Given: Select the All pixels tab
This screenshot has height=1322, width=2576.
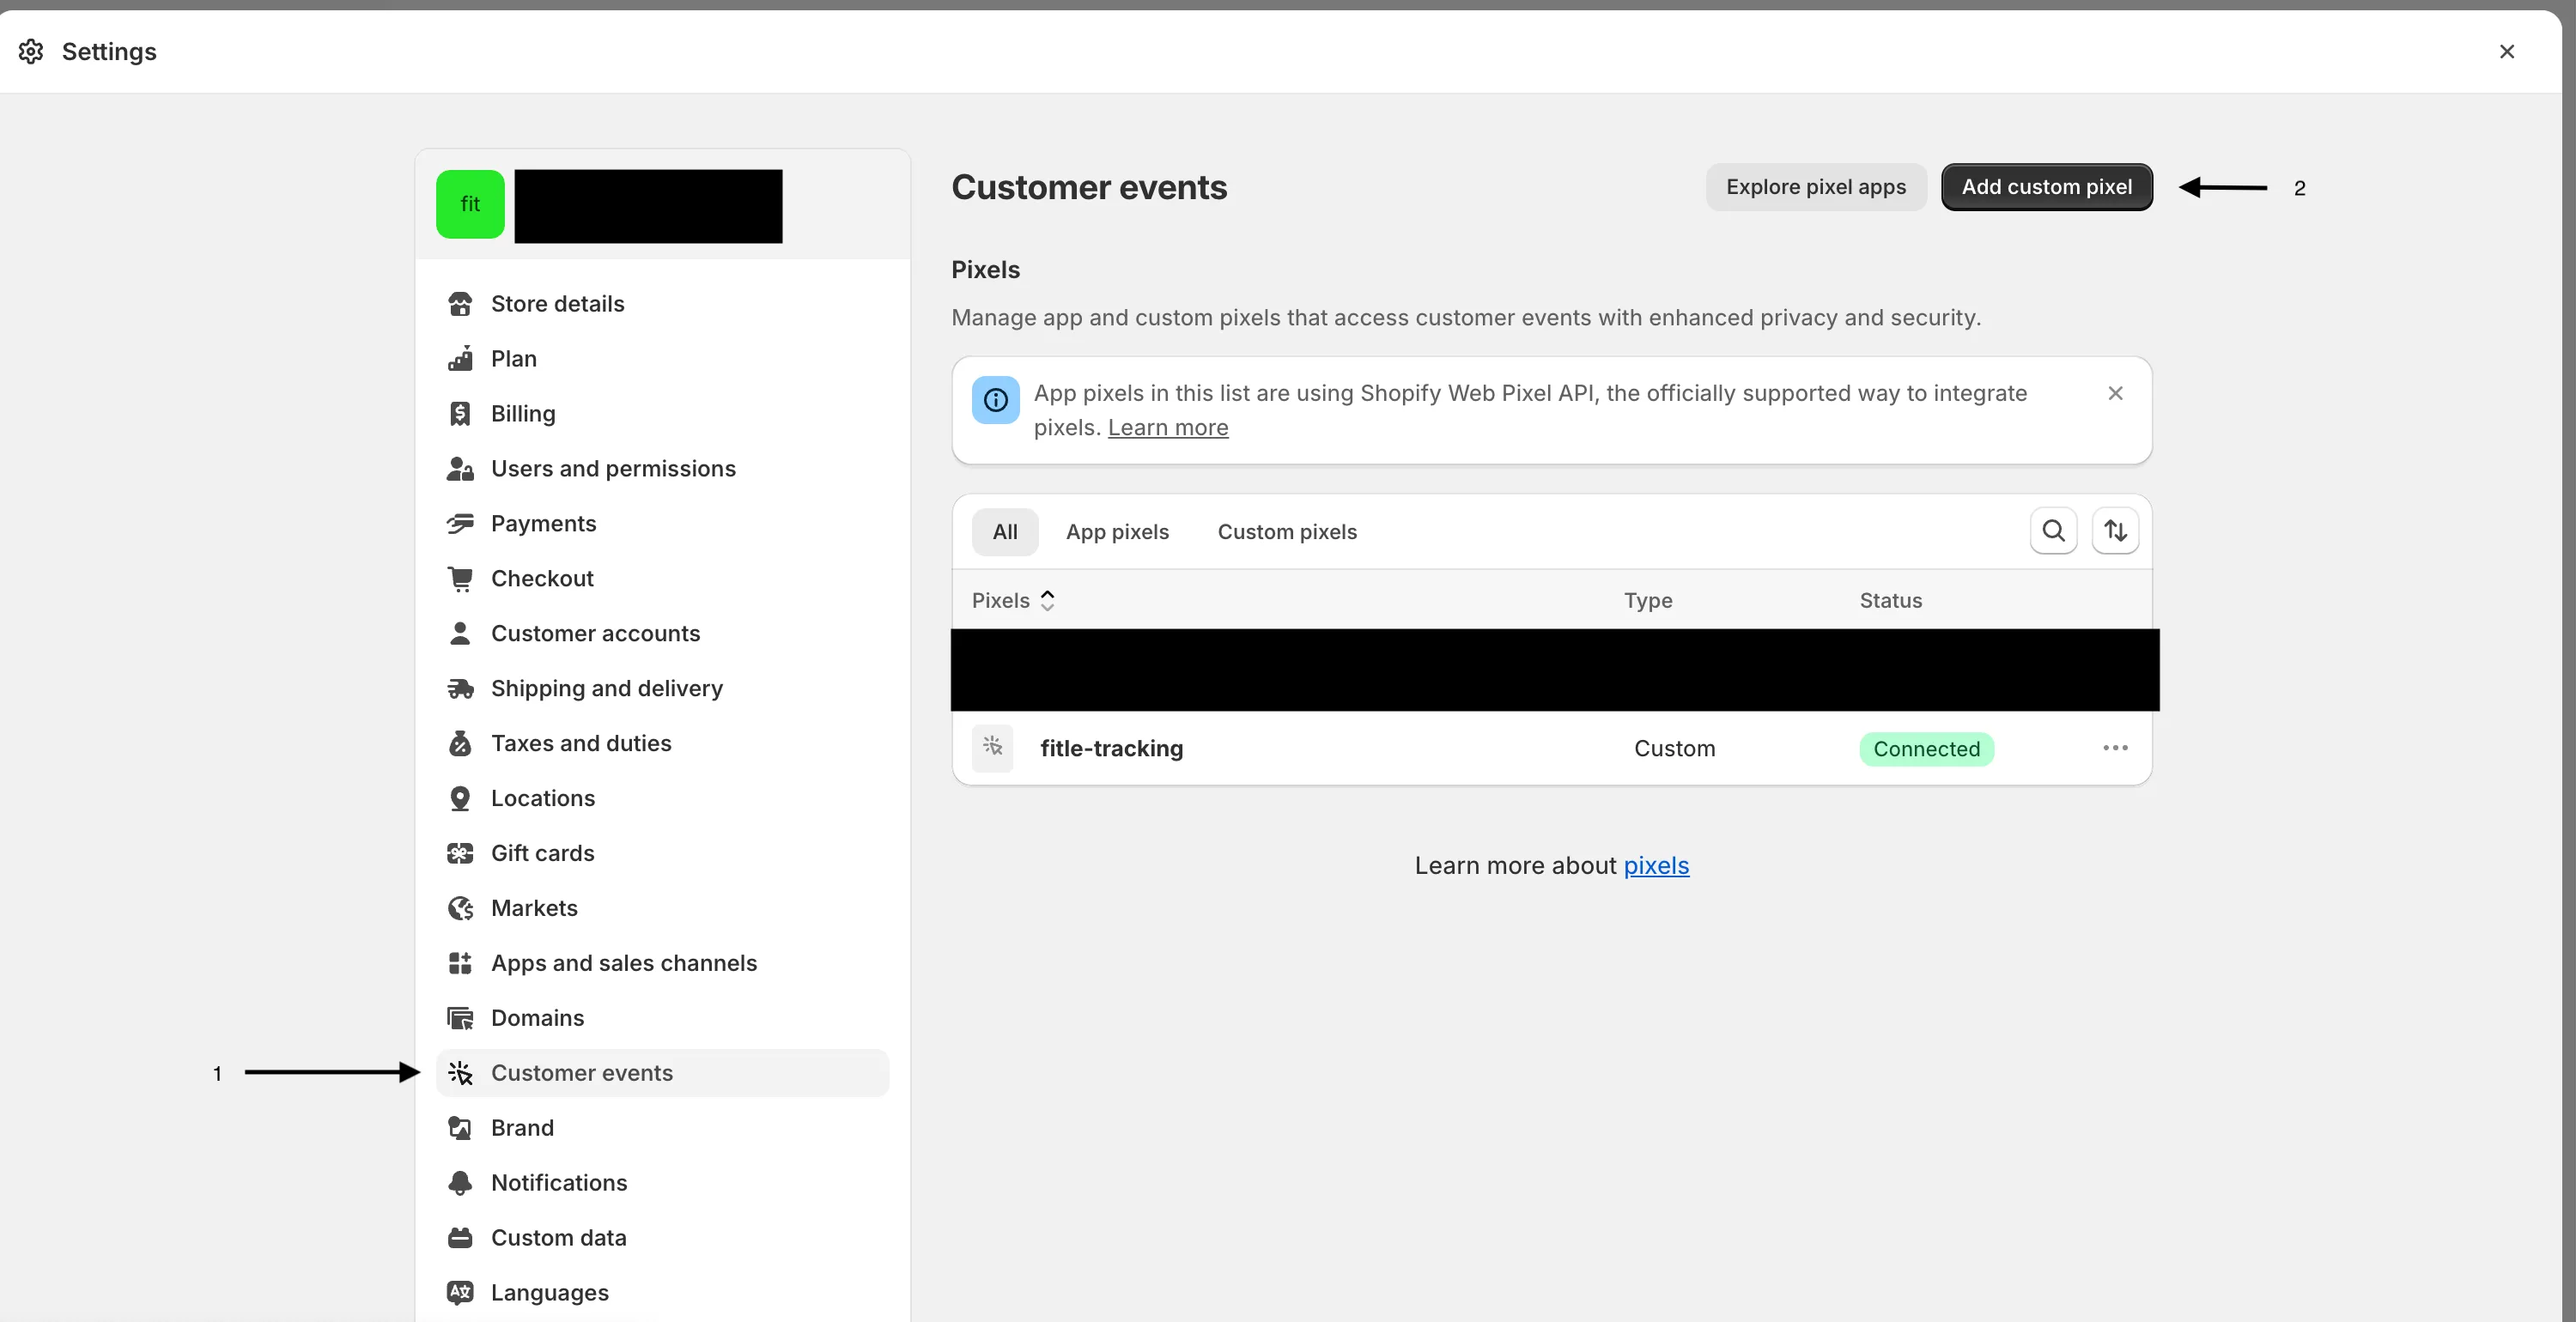Looking at the screenshot, I should click(x=1005, y=532).
